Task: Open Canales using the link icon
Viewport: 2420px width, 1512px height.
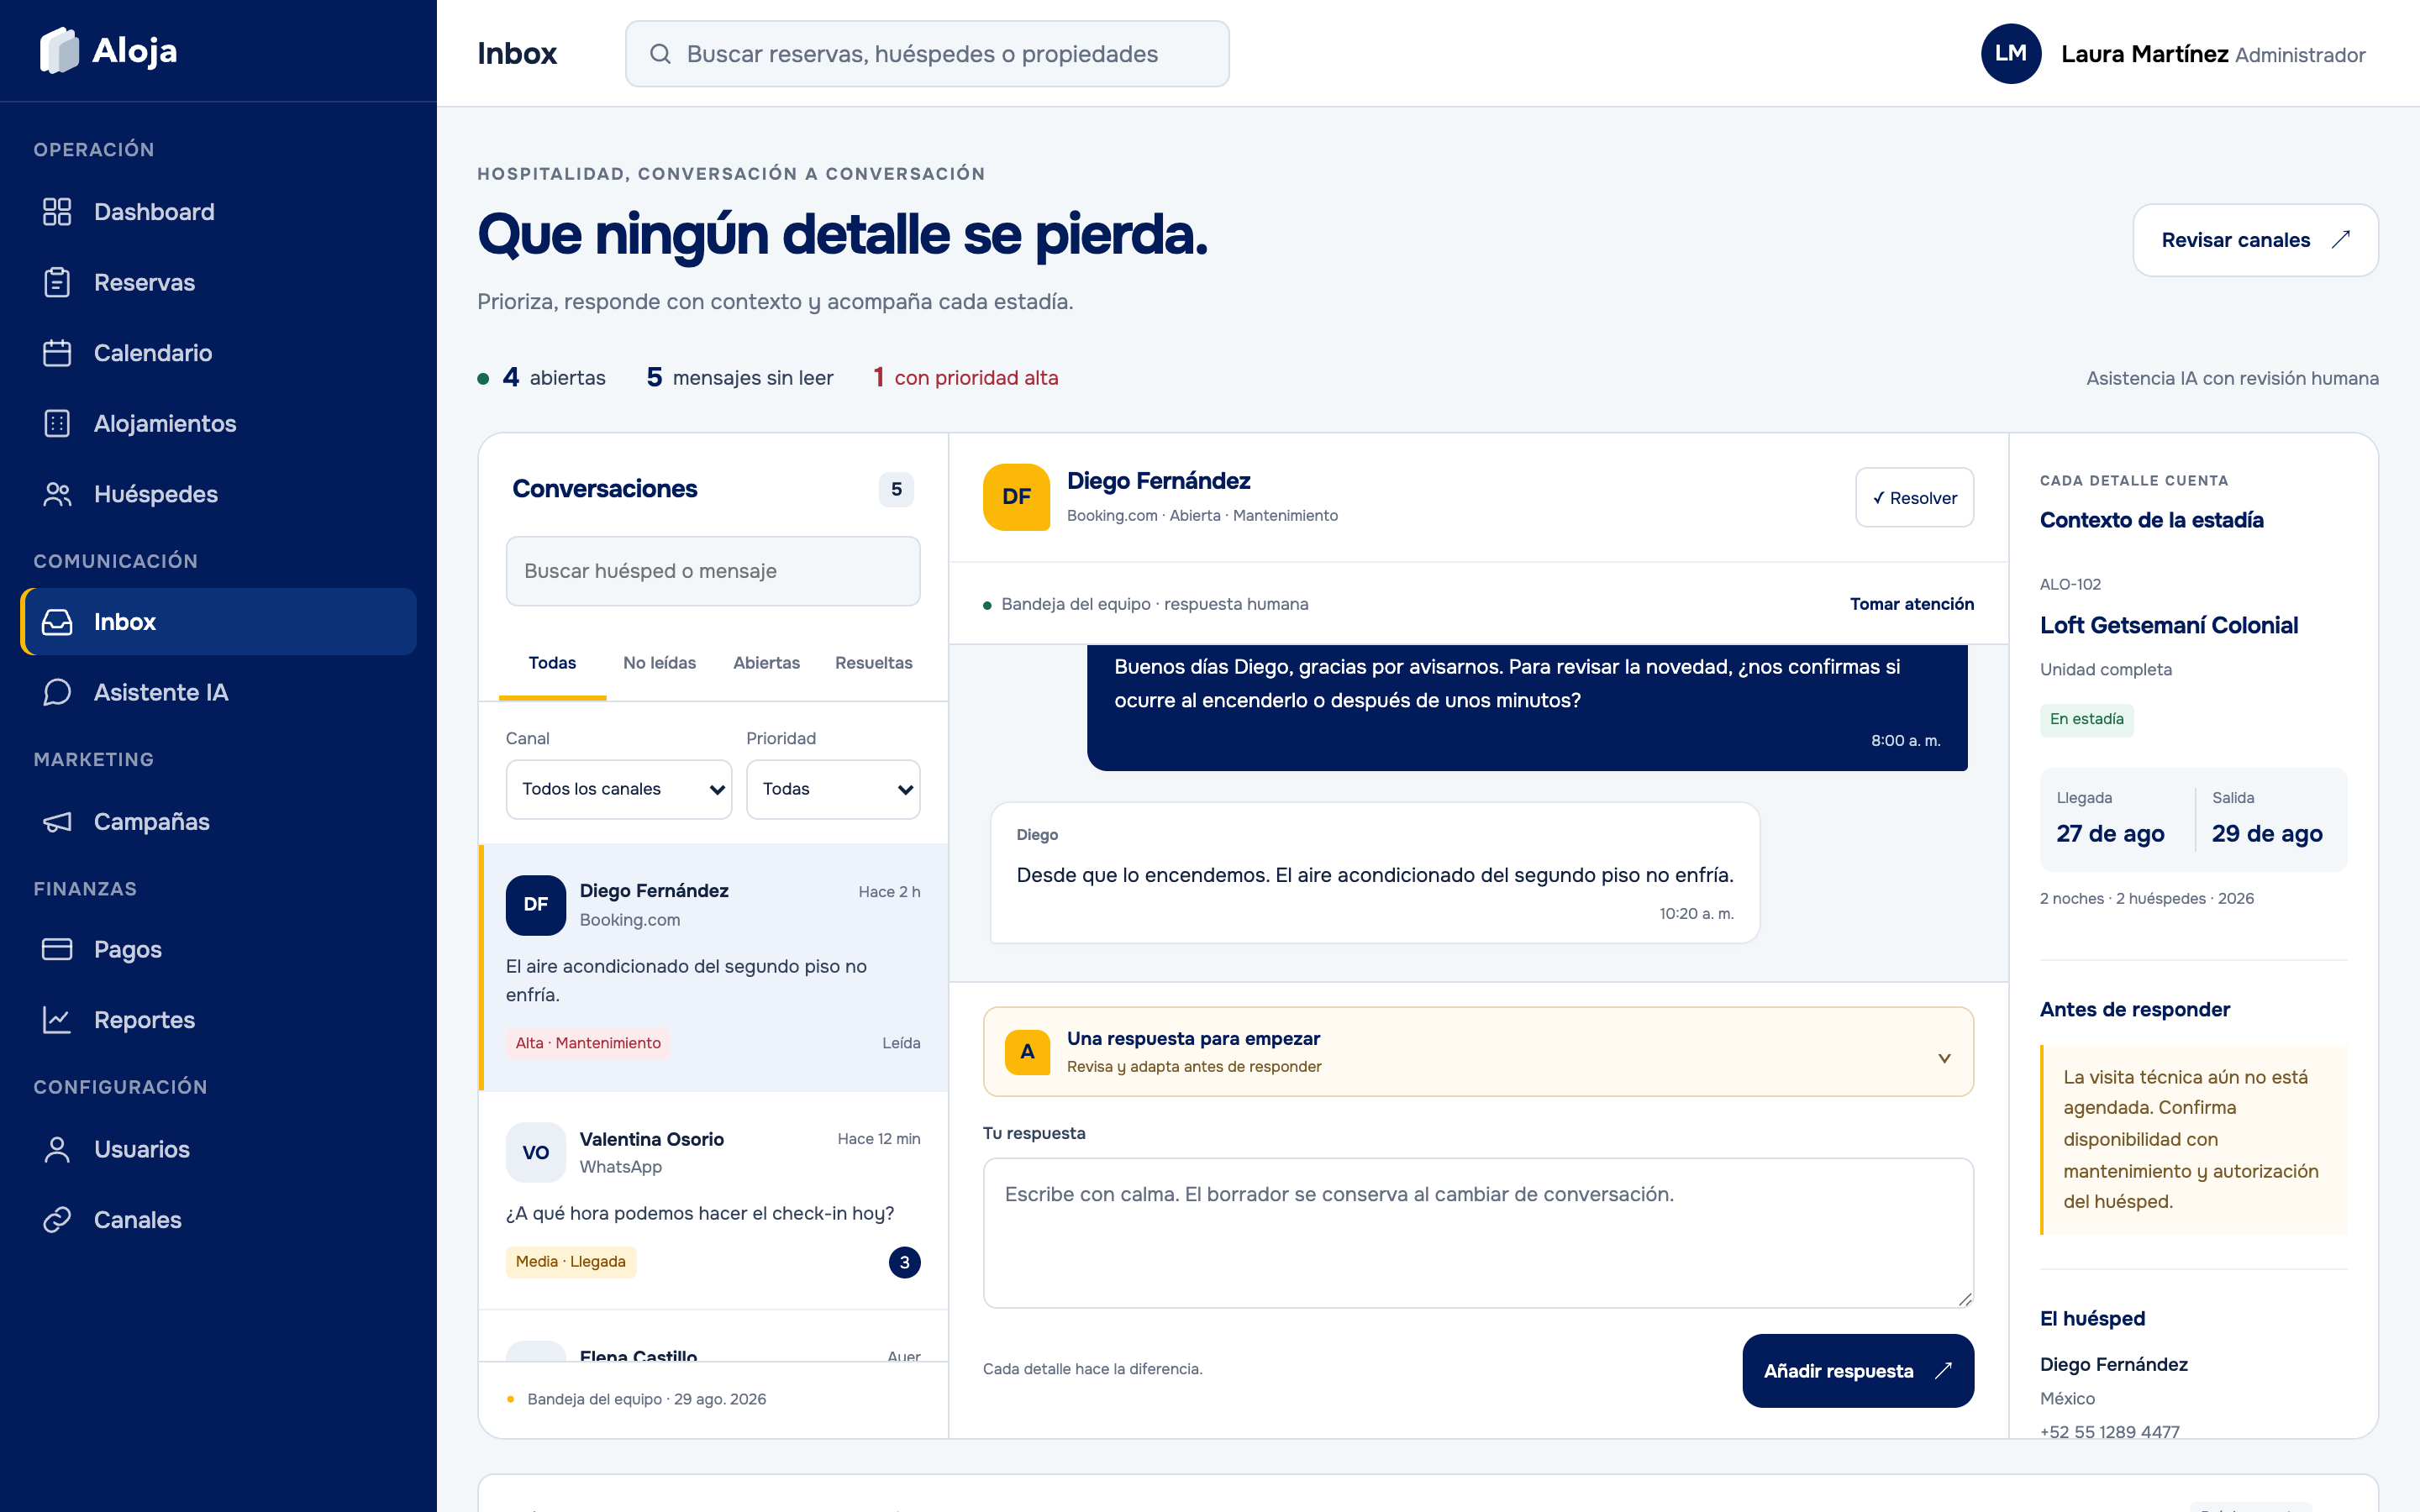Action: pyautogui.click(x=57, y=1220)
